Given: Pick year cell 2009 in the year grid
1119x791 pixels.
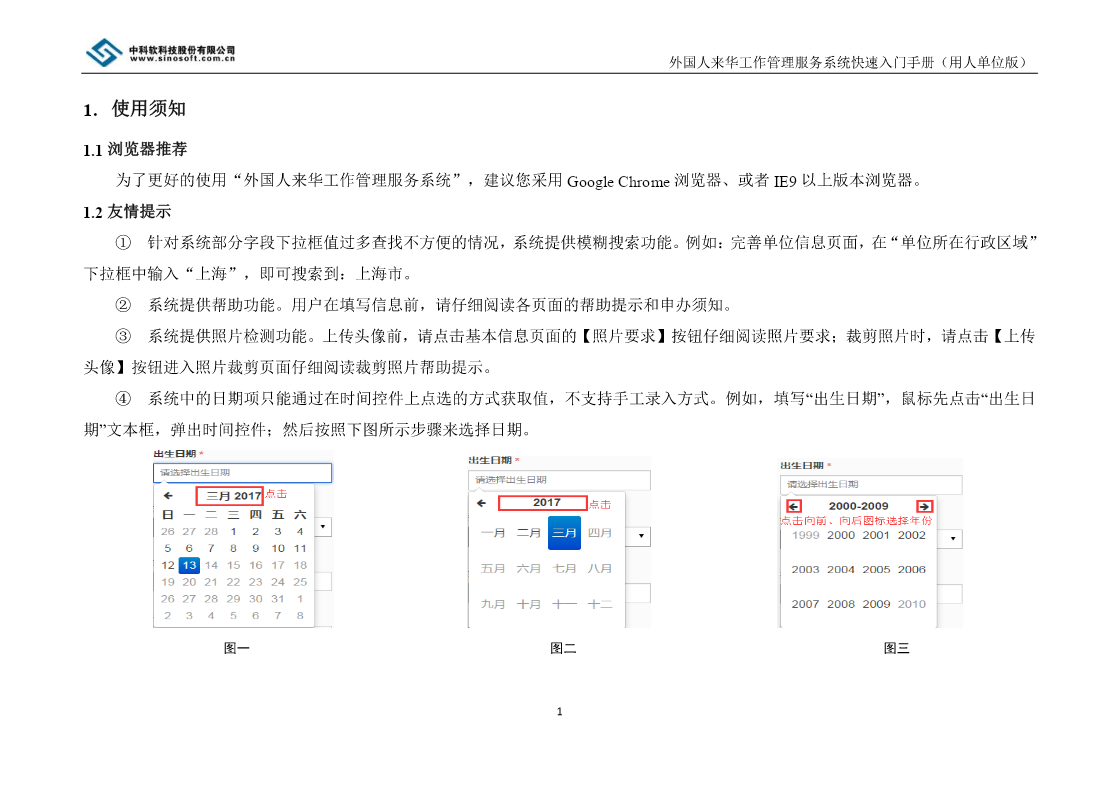Looking at the screenshot, I should pyautogui.click(x=876, y=604).
